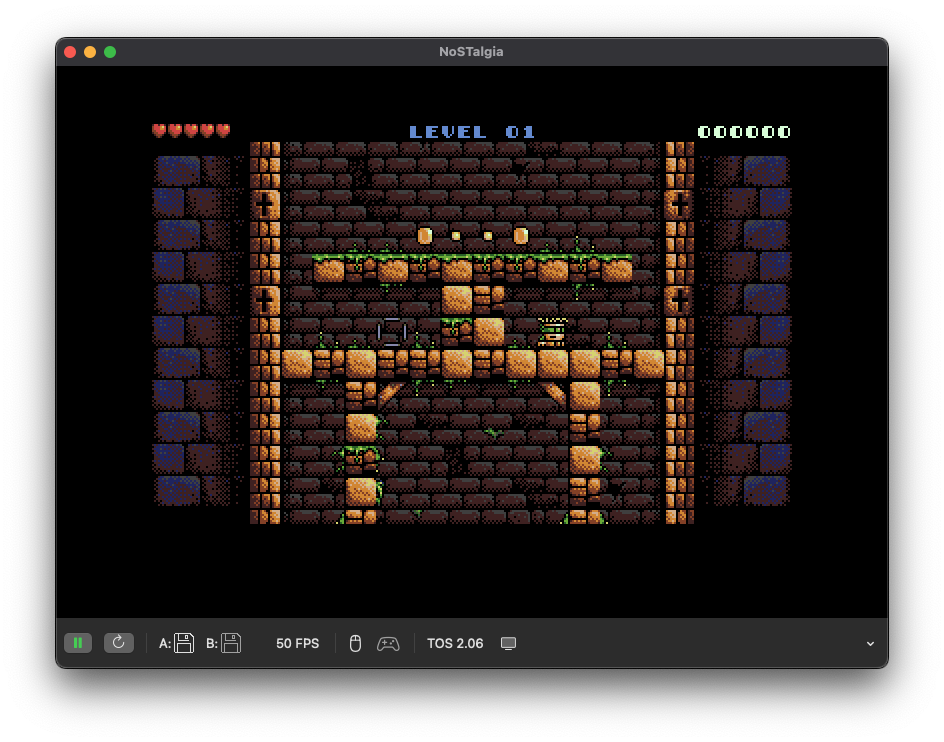944x742 pixels.
Task: Click the monitor display icon
Action: tap(508, 643)
